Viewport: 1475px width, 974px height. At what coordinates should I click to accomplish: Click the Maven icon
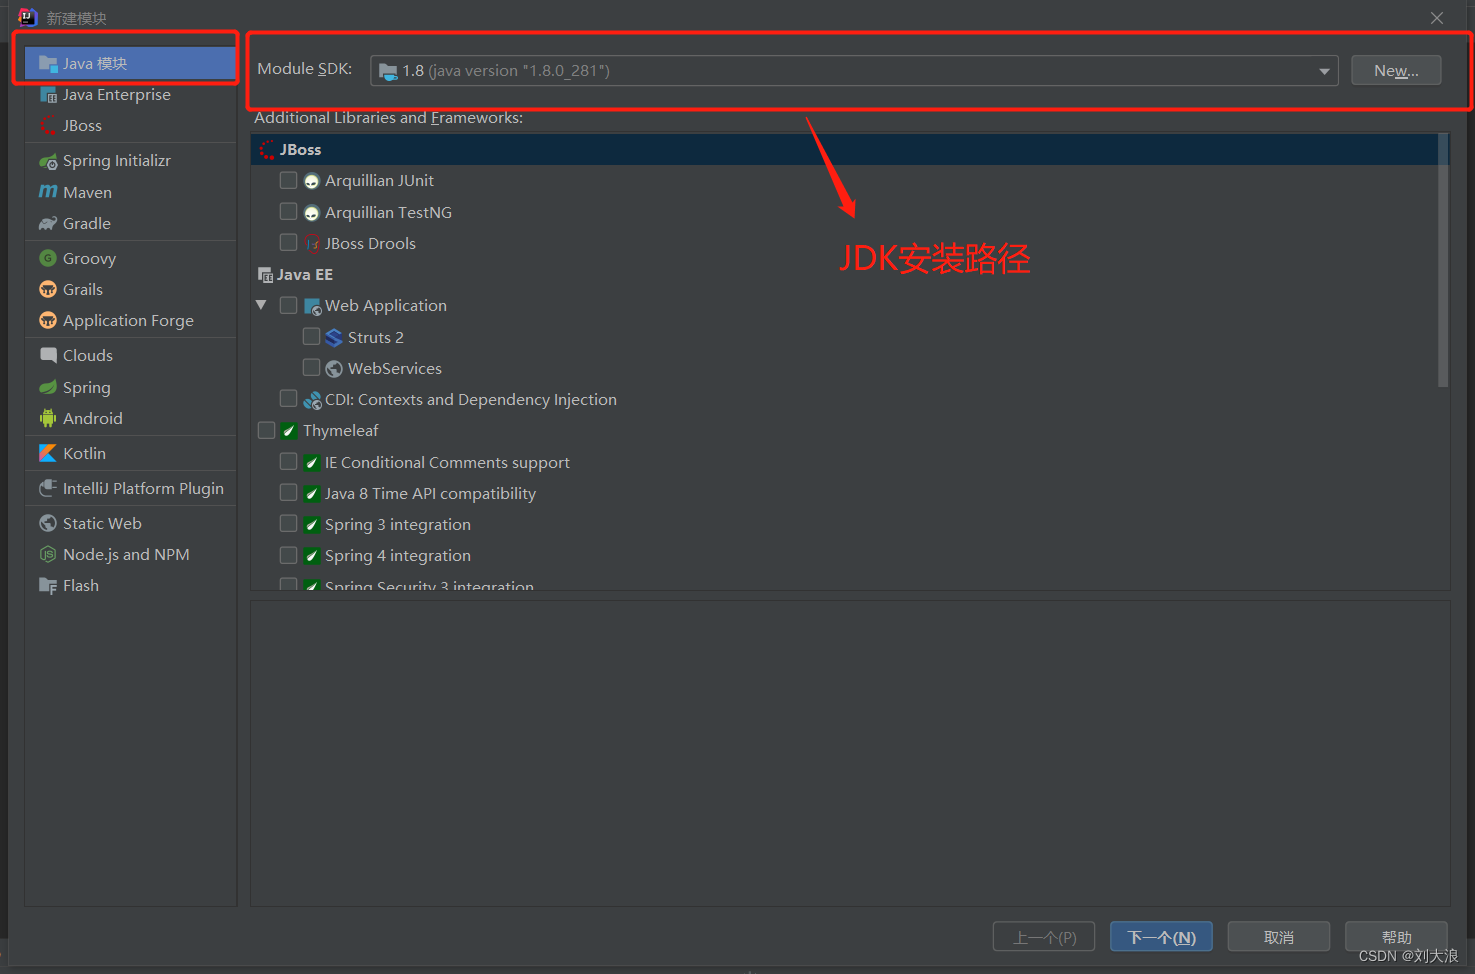click(x=48, y=192)
